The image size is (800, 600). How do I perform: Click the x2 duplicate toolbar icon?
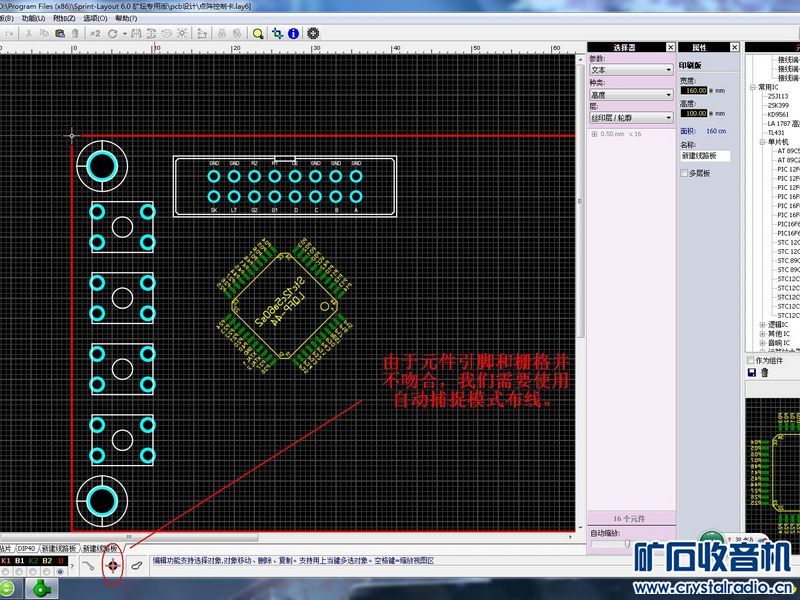click(x=95, y=34)
